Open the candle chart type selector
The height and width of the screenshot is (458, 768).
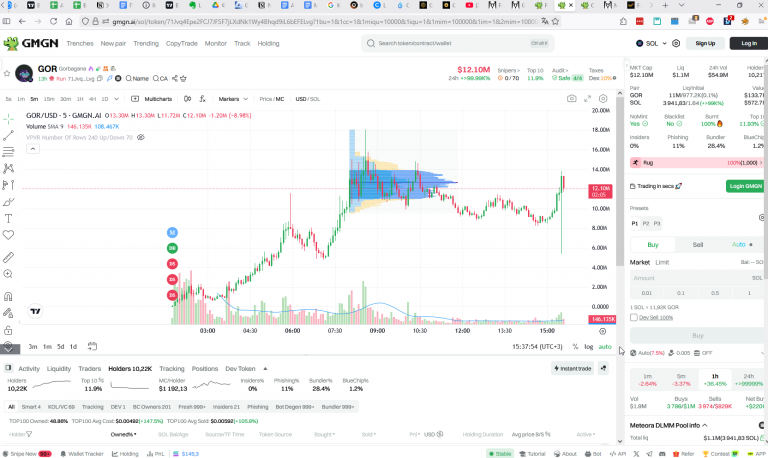pos(187,99)
